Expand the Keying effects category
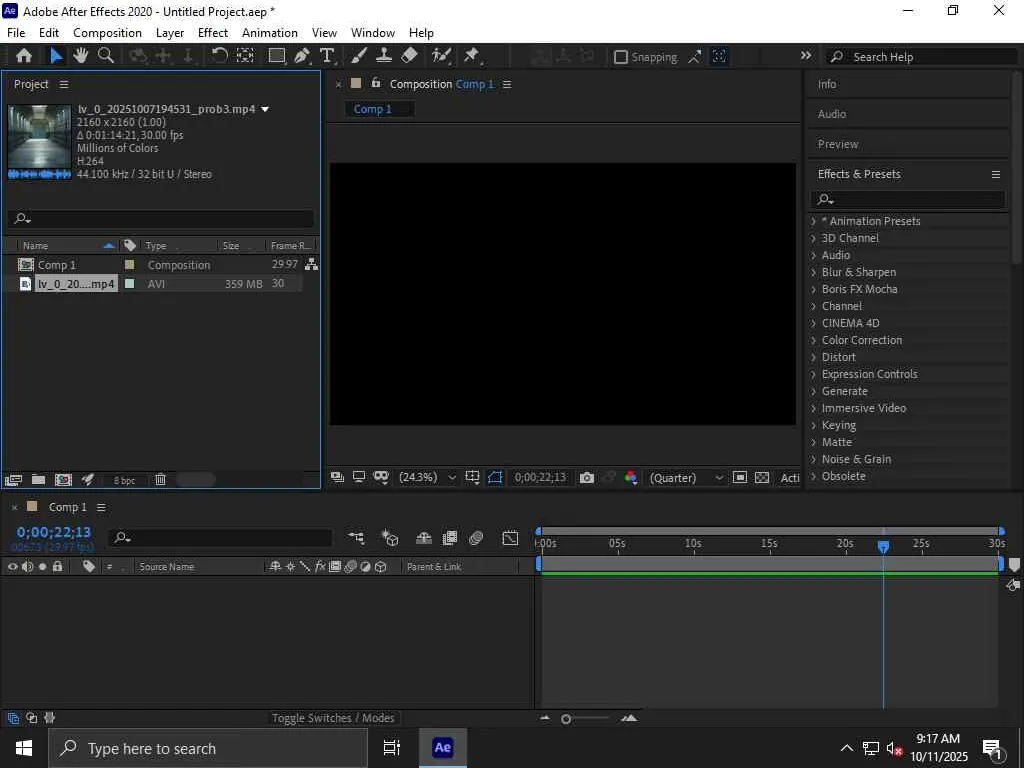Image resolution: width=1024 pixels, height=768 pixels. [814, 425]
